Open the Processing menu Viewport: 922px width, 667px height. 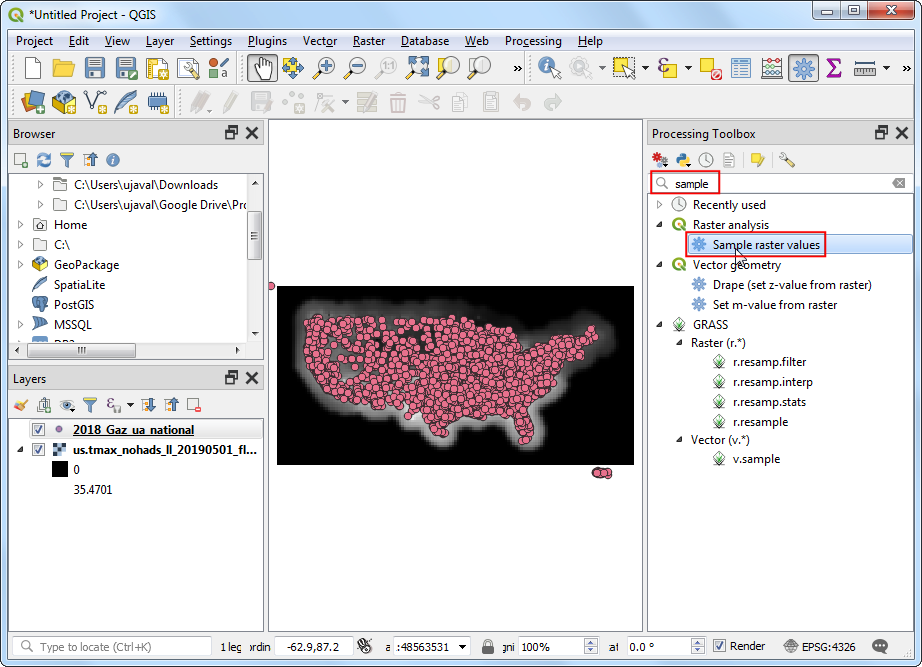pos(532,41)
